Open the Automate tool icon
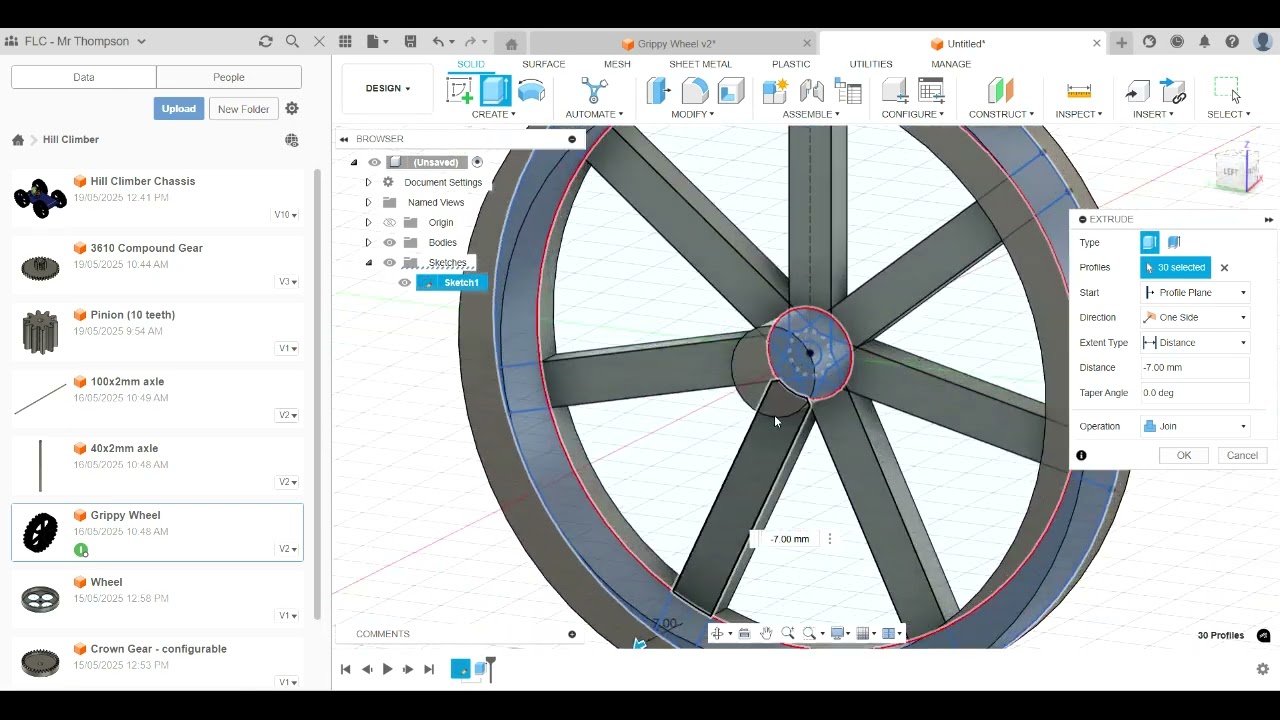Viewport: 1280px width, 720px height. [594, 91]
